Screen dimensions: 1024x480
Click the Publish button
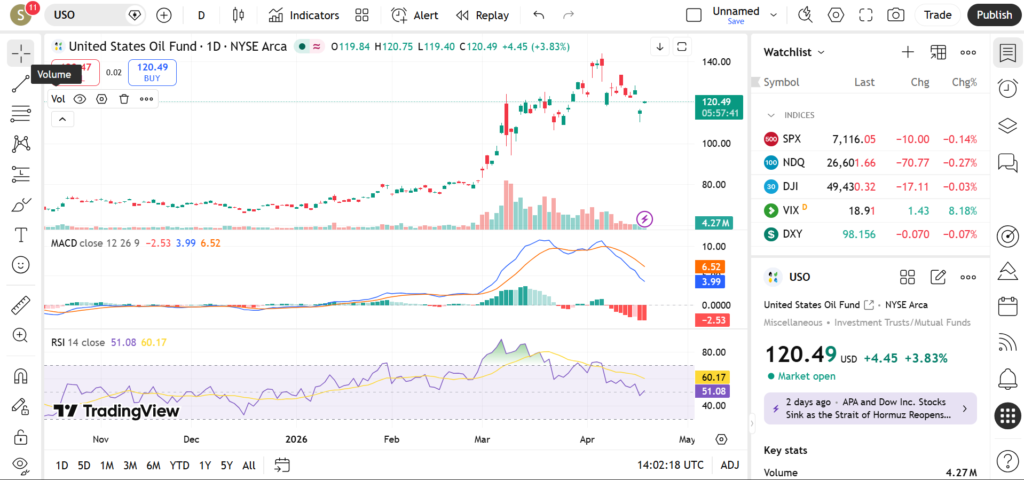[994, 15]
